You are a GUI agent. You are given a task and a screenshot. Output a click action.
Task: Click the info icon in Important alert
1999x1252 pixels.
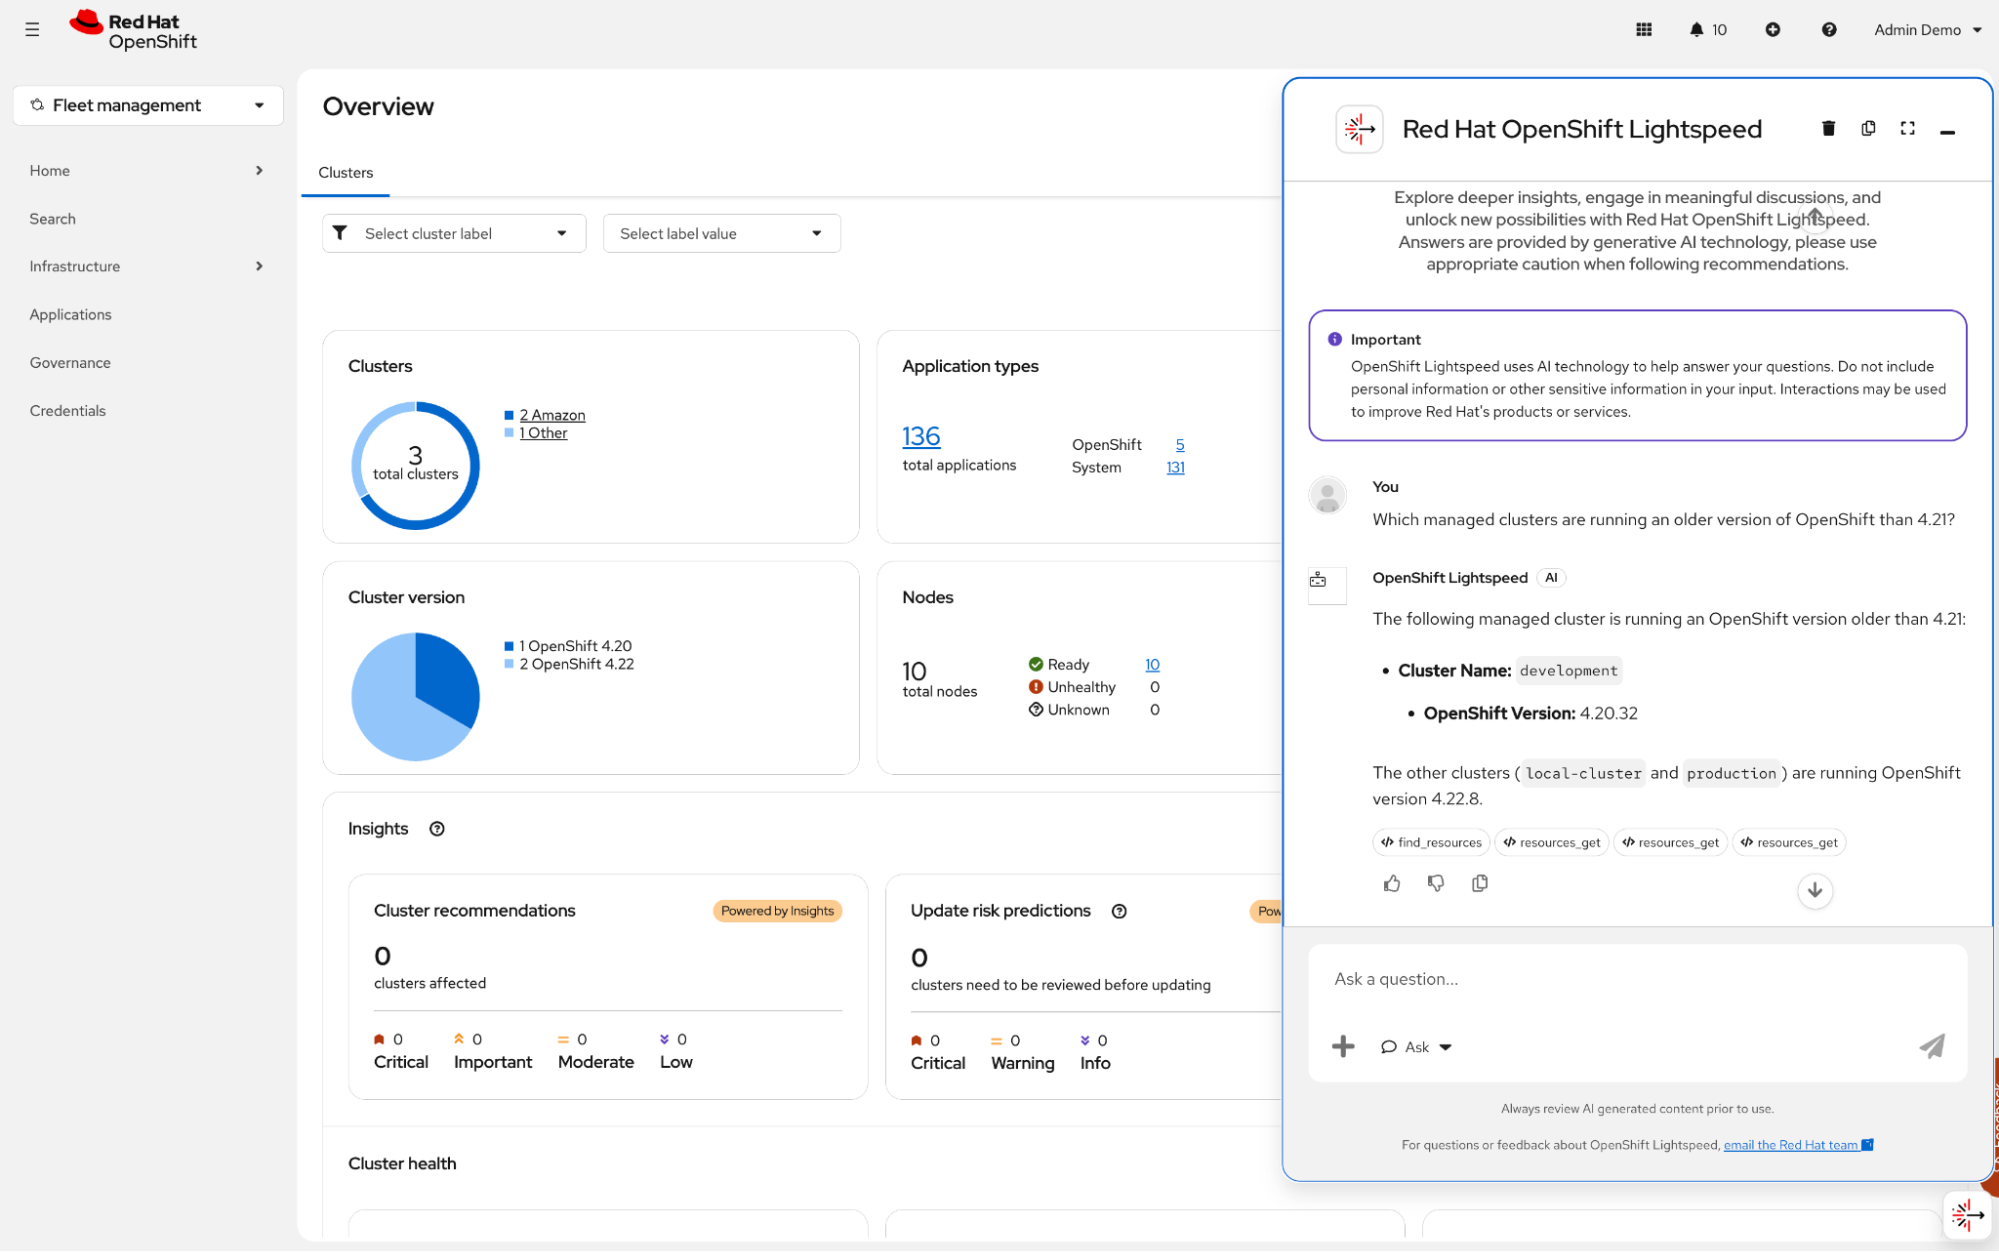click(x=1334, y=339)
